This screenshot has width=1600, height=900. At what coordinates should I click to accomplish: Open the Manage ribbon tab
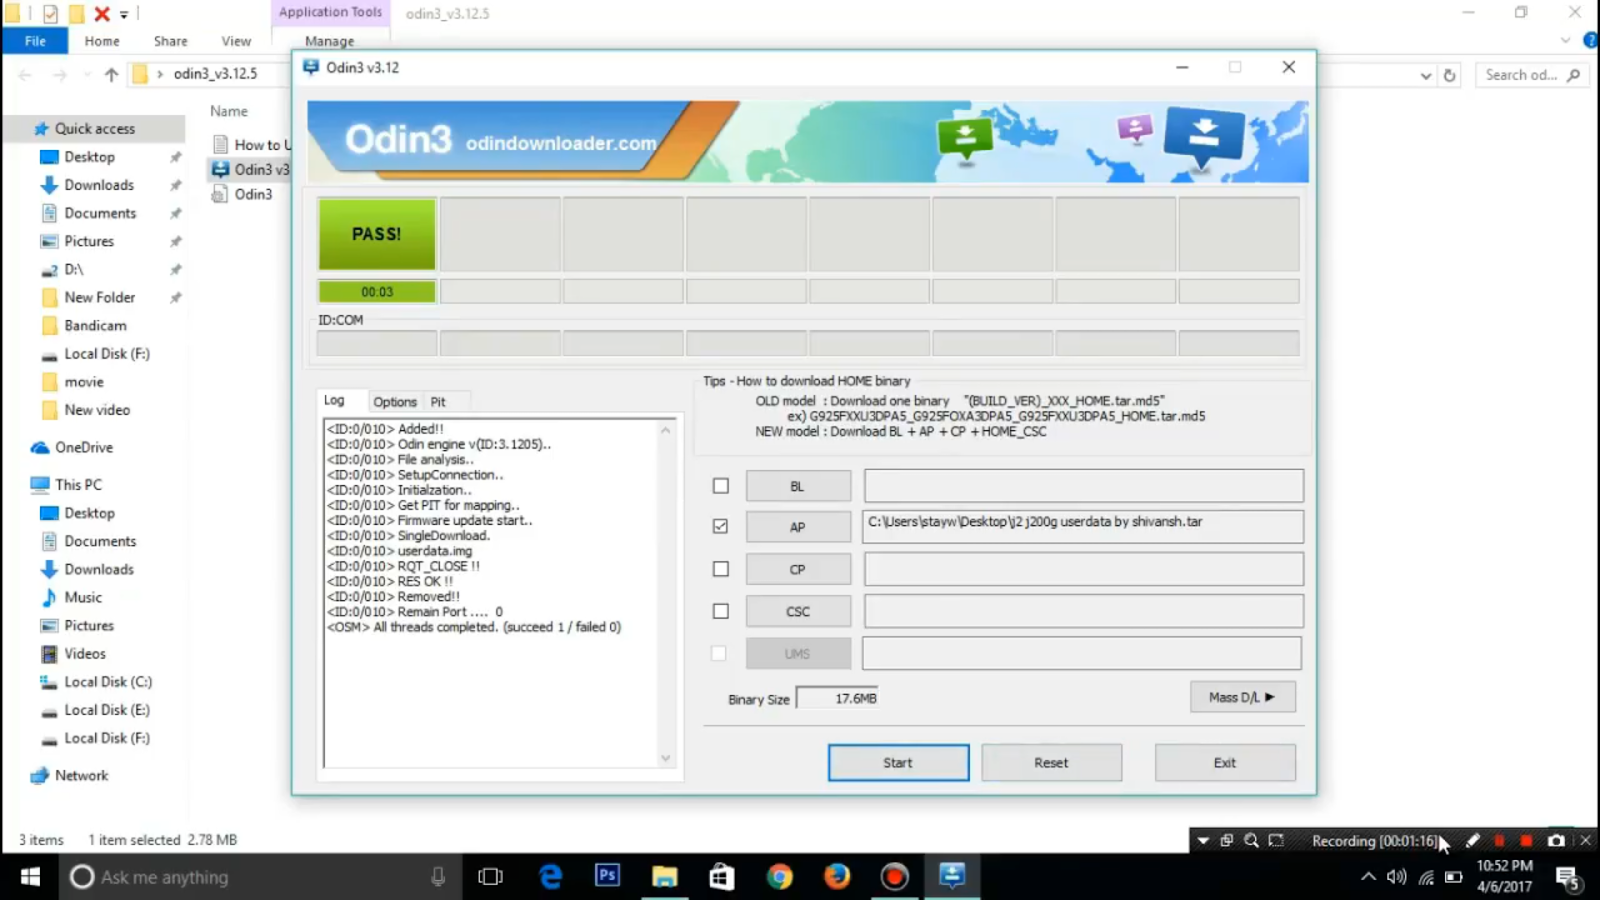pos(329,41)
